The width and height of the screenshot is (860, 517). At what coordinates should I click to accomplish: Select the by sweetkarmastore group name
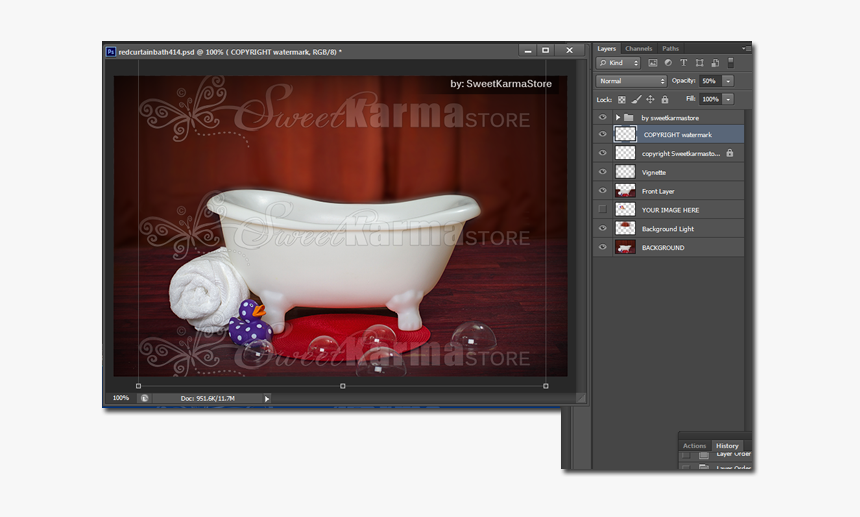coord(670,118)
